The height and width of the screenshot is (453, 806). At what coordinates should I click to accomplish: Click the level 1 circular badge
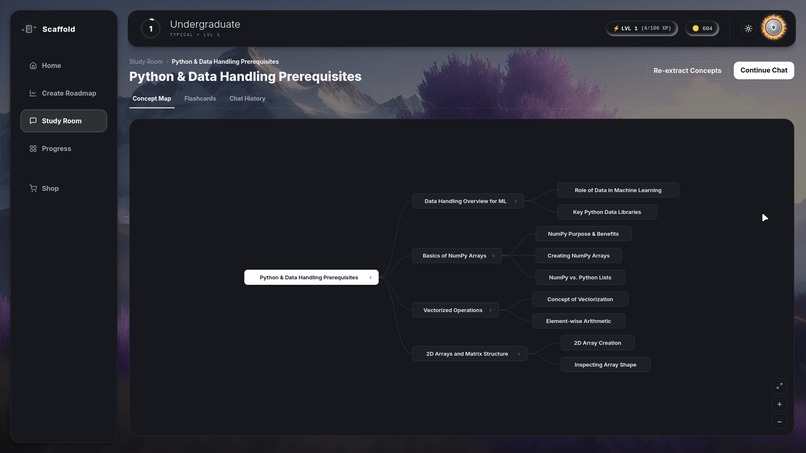151,28
